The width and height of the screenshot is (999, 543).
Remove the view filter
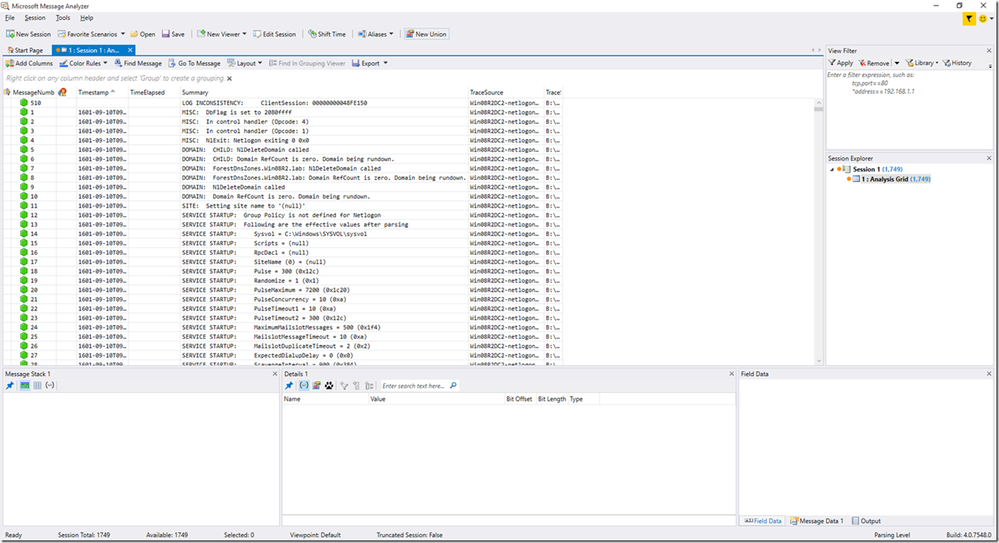coord(874,63)
